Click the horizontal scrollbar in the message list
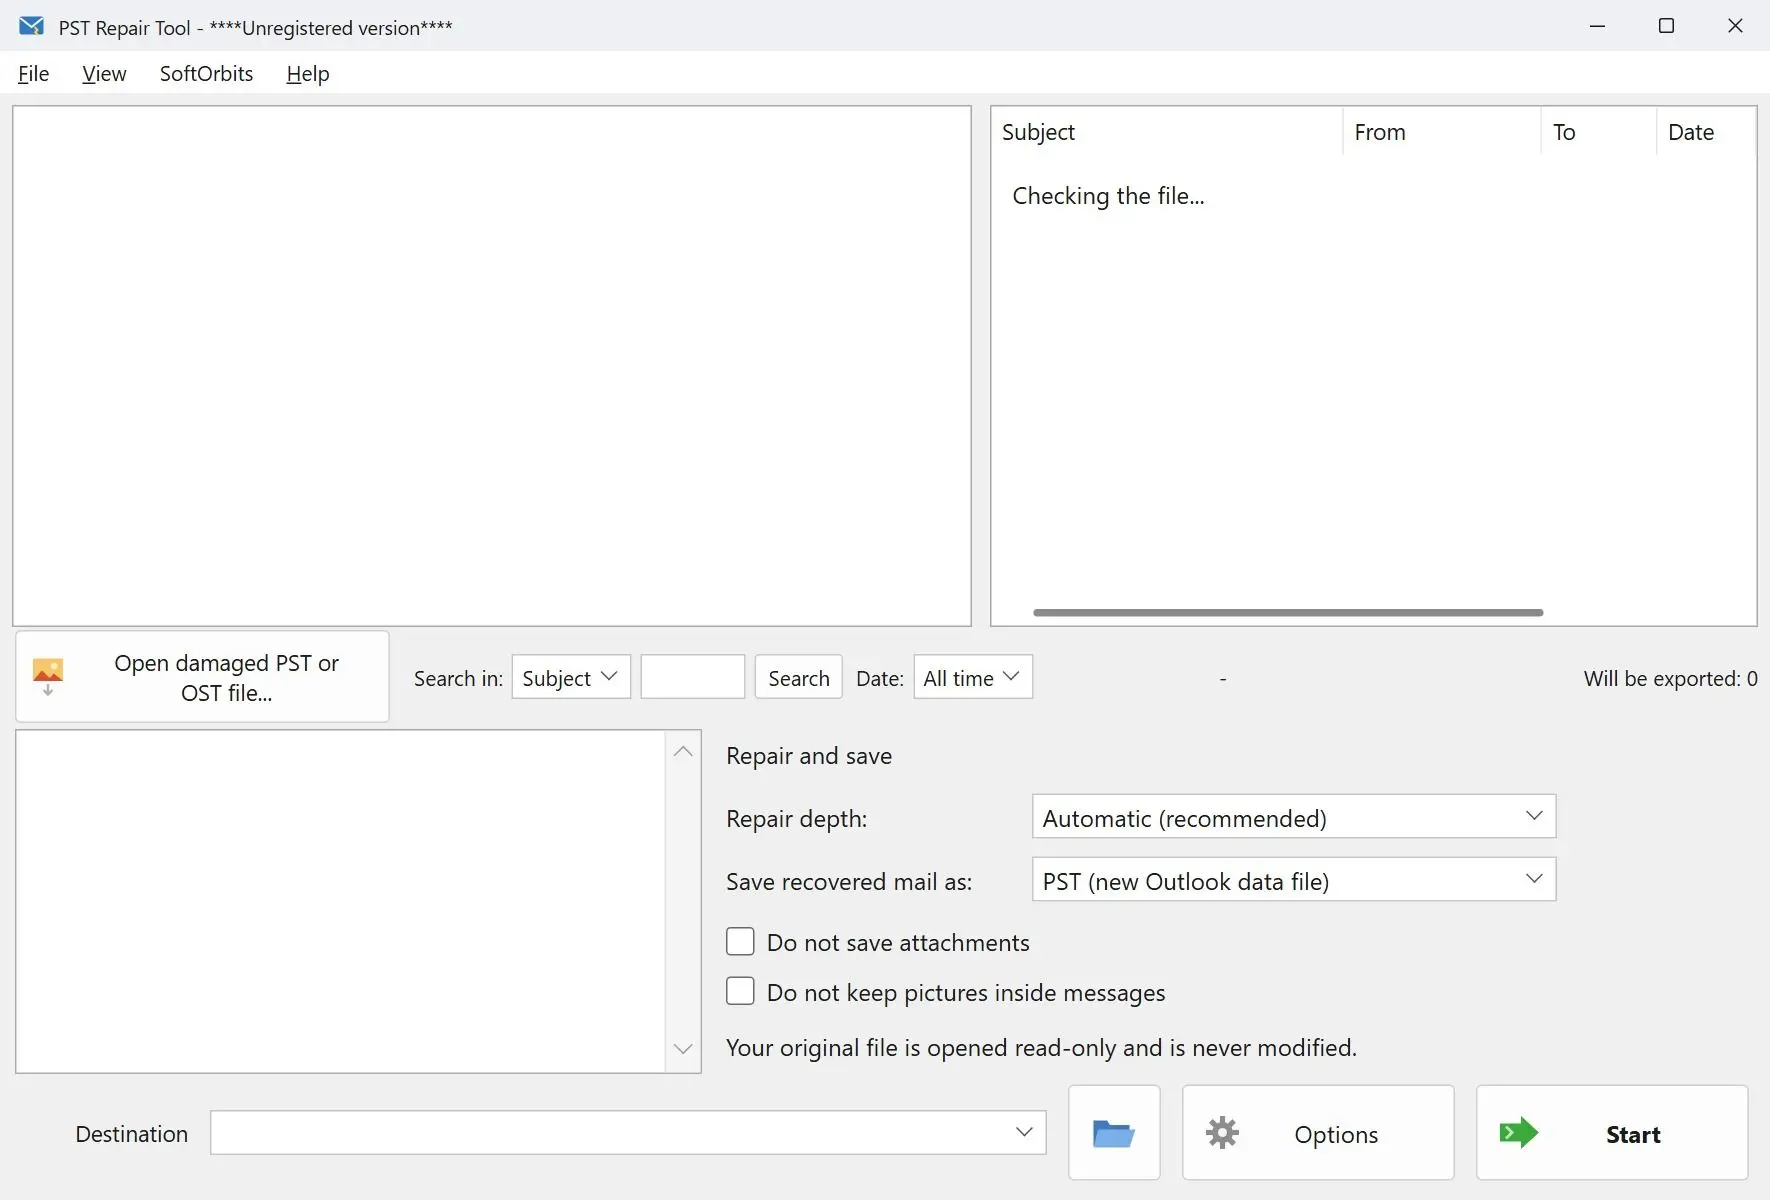Viewport: 1770px width, 1200px height. (x=1288, y=612)
